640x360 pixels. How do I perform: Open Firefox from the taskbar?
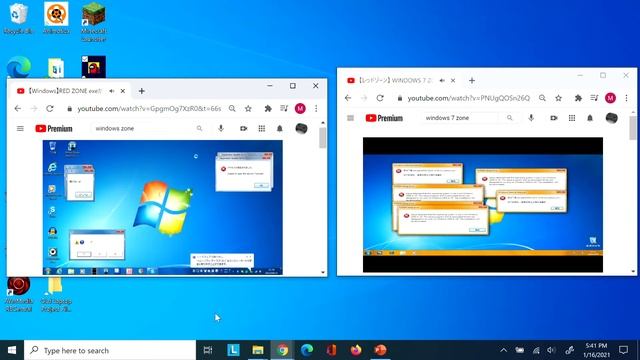point(356,350)
